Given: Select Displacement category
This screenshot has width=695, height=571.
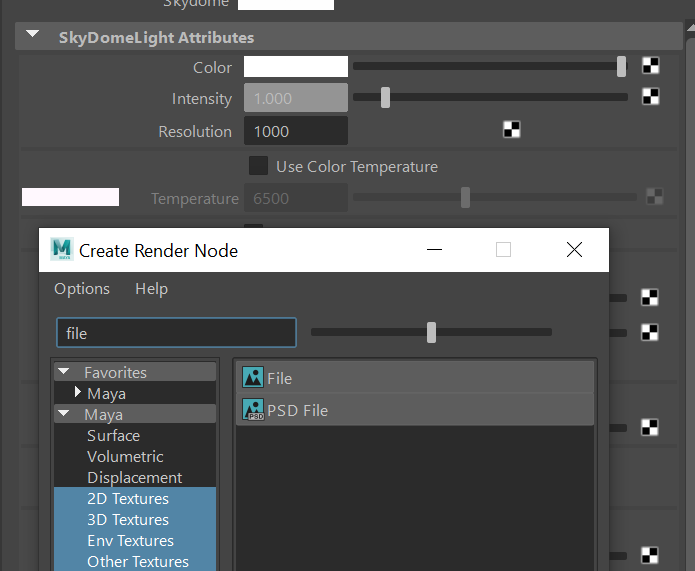Looking at the screenshot, I should coord(135,477).
